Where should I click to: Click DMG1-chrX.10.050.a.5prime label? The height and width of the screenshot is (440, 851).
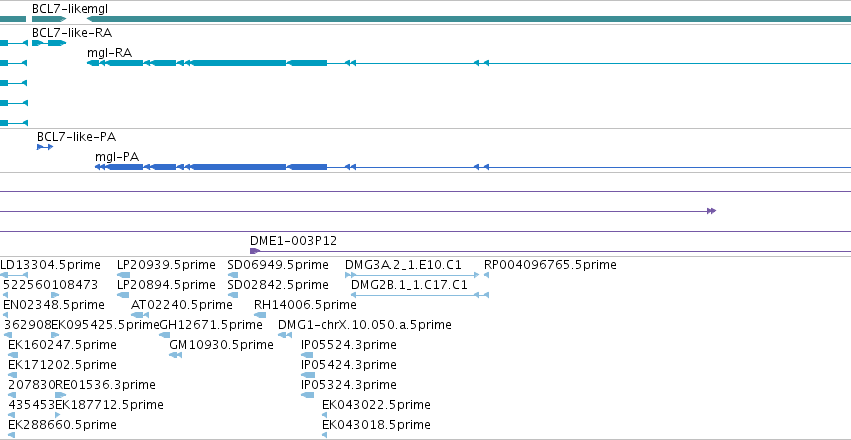365,325
